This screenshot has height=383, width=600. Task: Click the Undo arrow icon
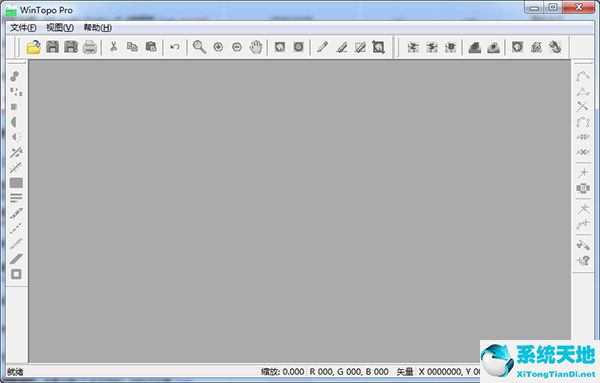[x=175, y=47]
